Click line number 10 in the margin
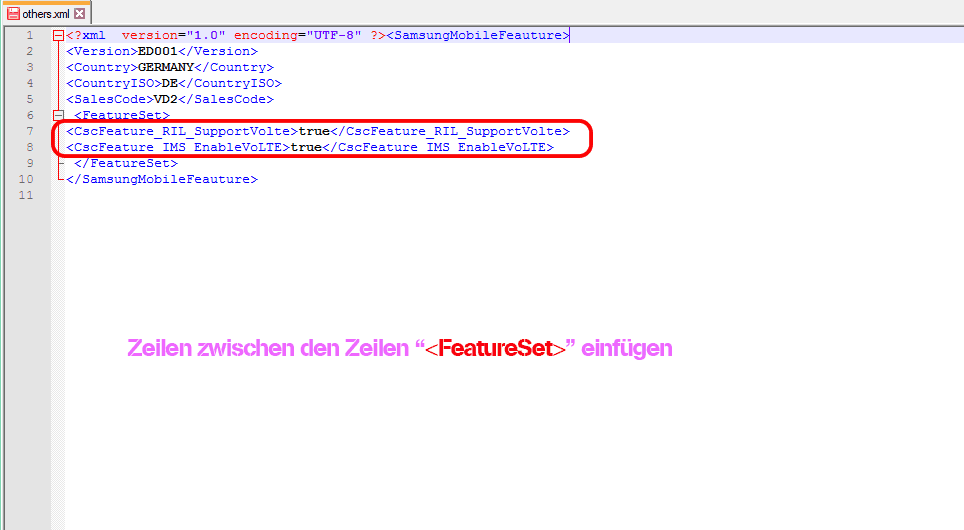Image resolution: width=964 pixels, height=530 pixels. 26,179
